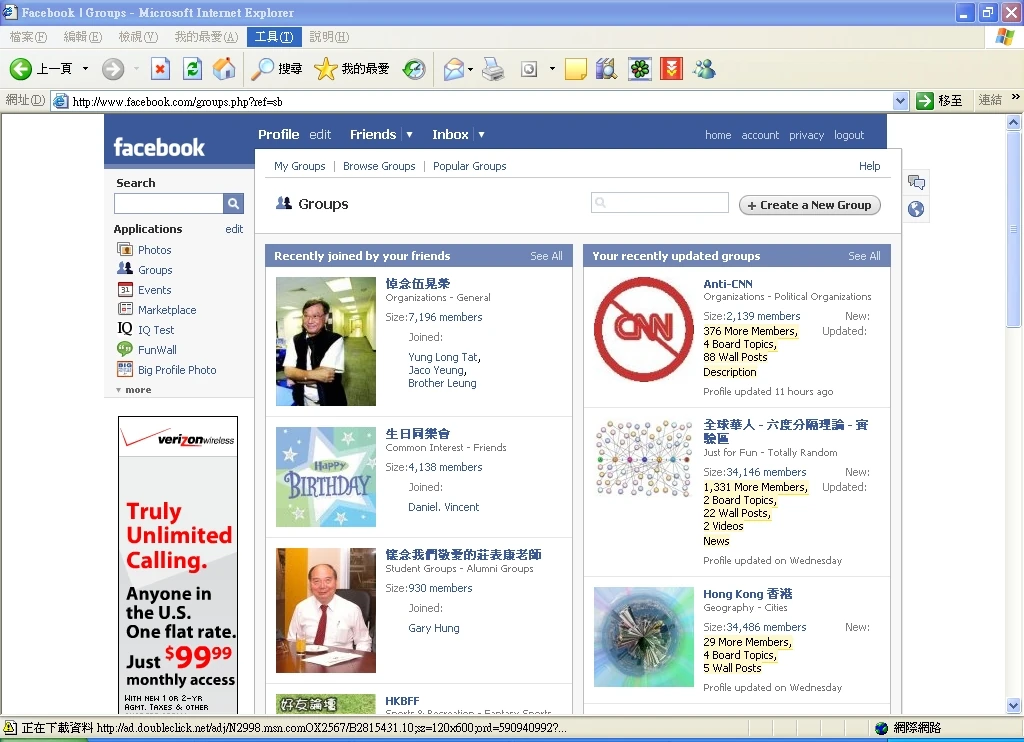Open the Happy Birthday group thumbnail

326,477
